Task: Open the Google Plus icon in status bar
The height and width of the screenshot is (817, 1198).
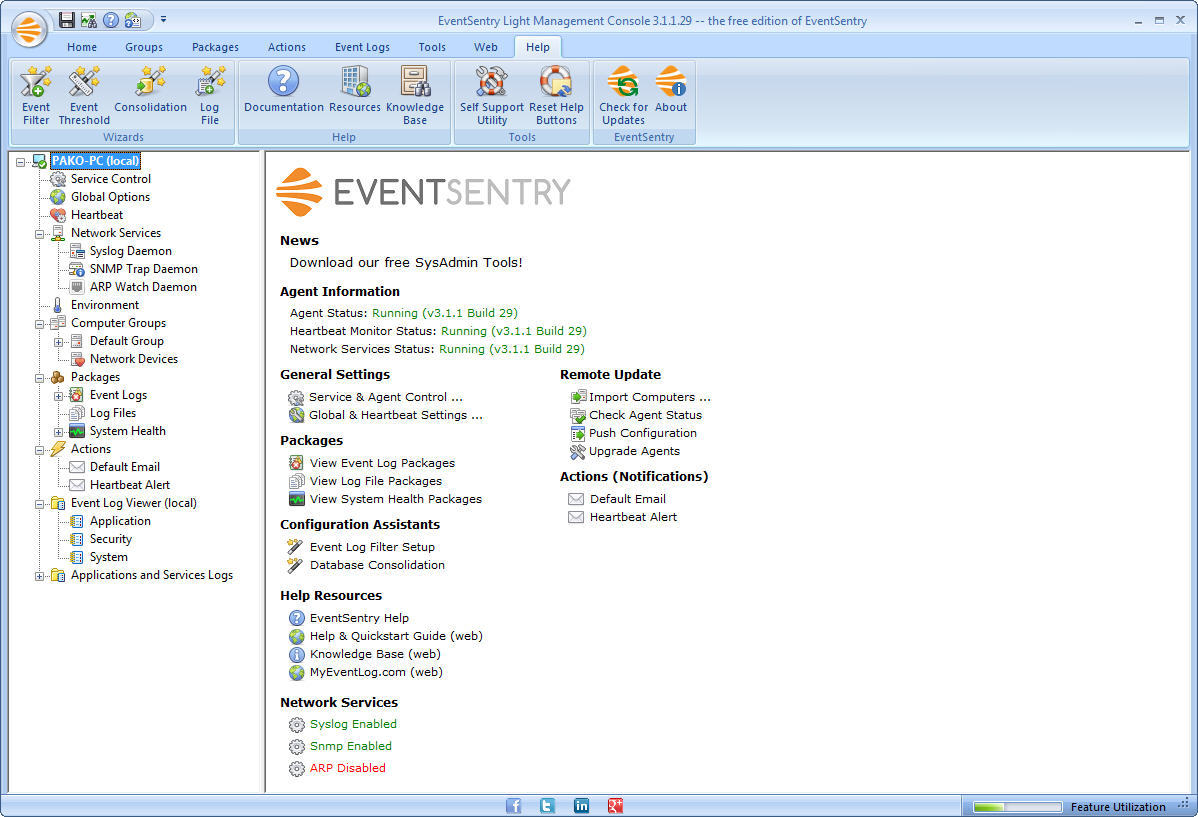Action: click(x=615, y=806)
